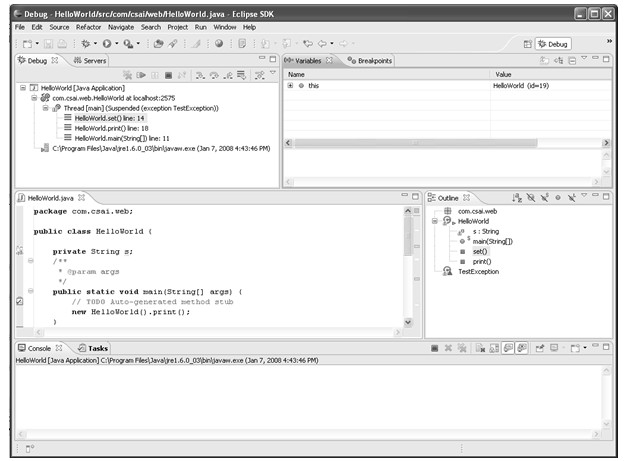Expand the 'this' variable row
The image size is (625, 461).
click(291, 85)
